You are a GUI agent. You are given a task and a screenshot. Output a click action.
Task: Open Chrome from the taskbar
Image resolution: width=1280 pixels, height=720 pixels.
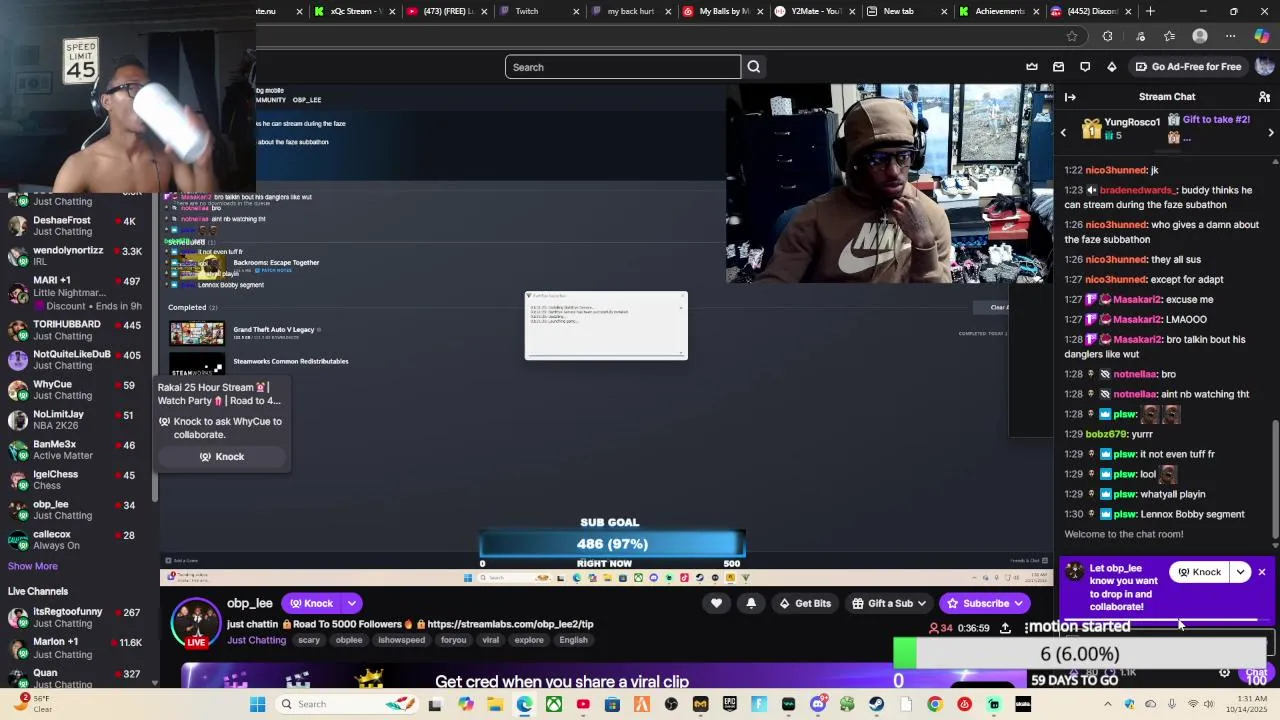(x=935, y=704)
